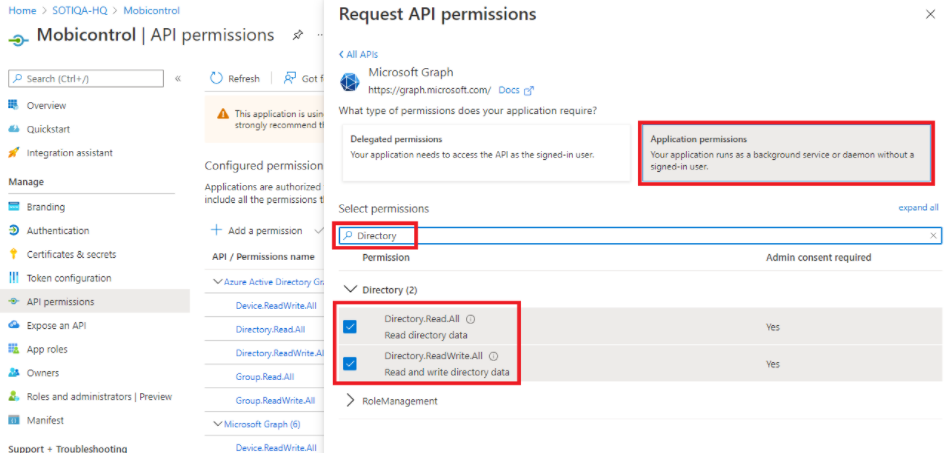Open Quickstart from the sidebar

pos(48,129)
